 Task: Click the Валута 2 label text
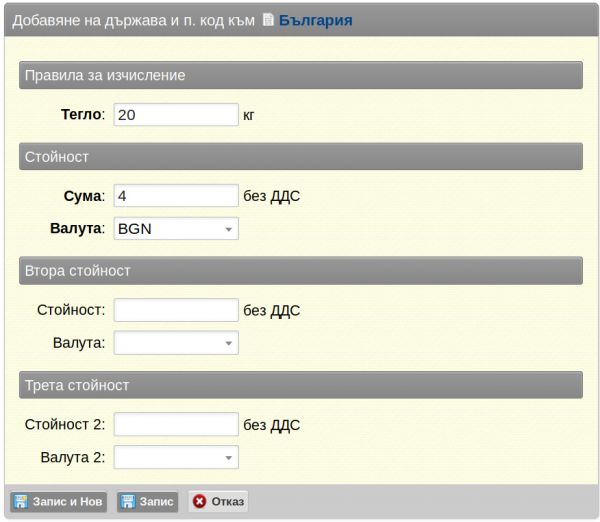(x=73, y=457)
